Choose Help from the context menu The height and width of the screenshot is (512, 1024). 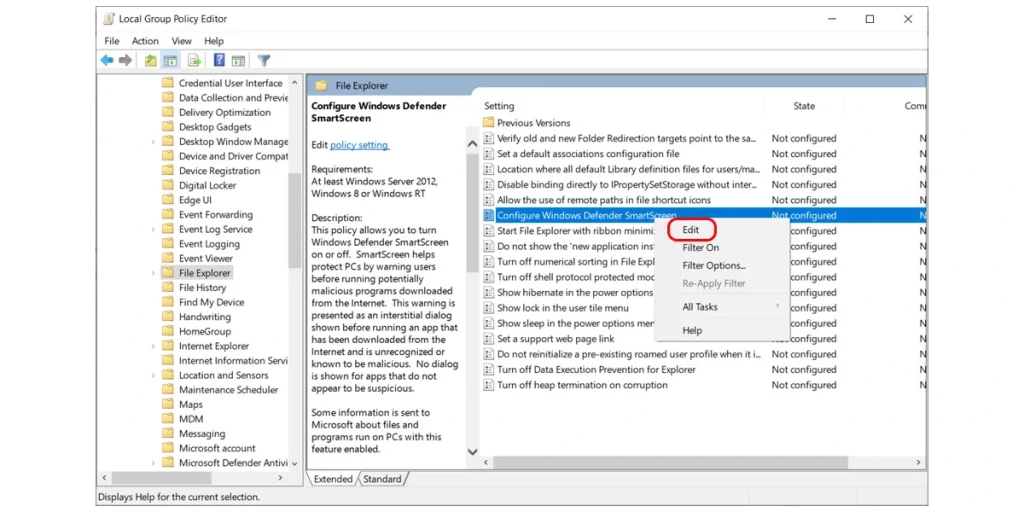[692, 330]
